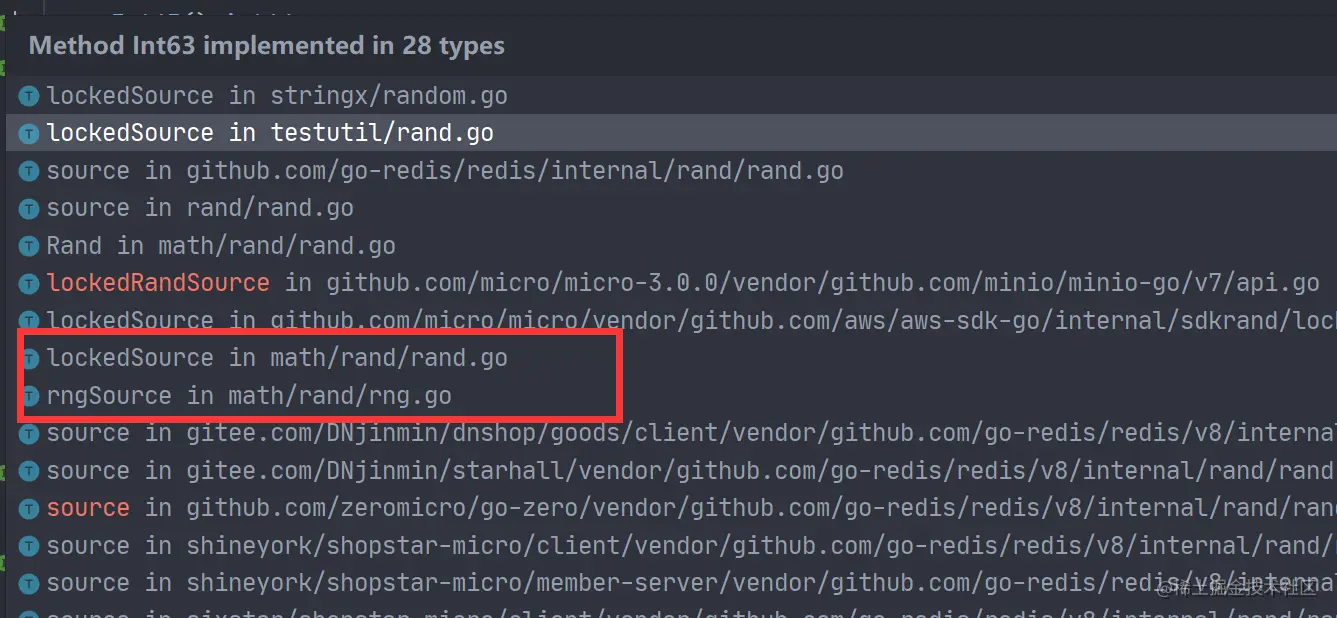1337x618 pixels.
Task: Click the type icon beside lockedSource in stringx/random.go
Action: 28,95
